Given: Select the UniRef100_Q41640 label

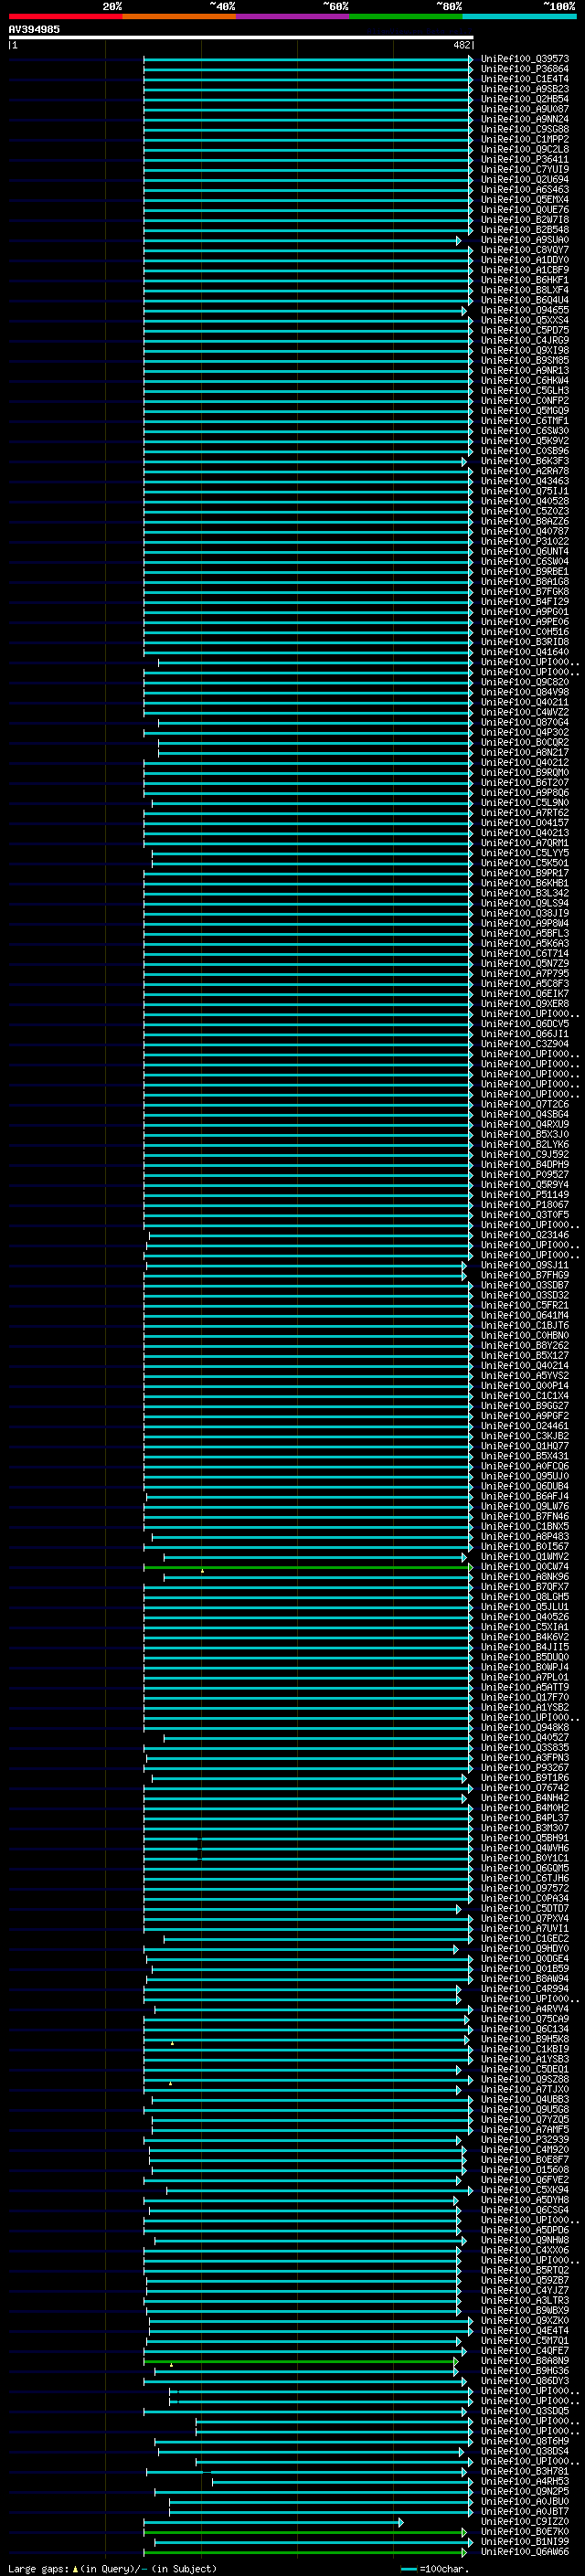Looking at the screenshot, I should 525,652.
